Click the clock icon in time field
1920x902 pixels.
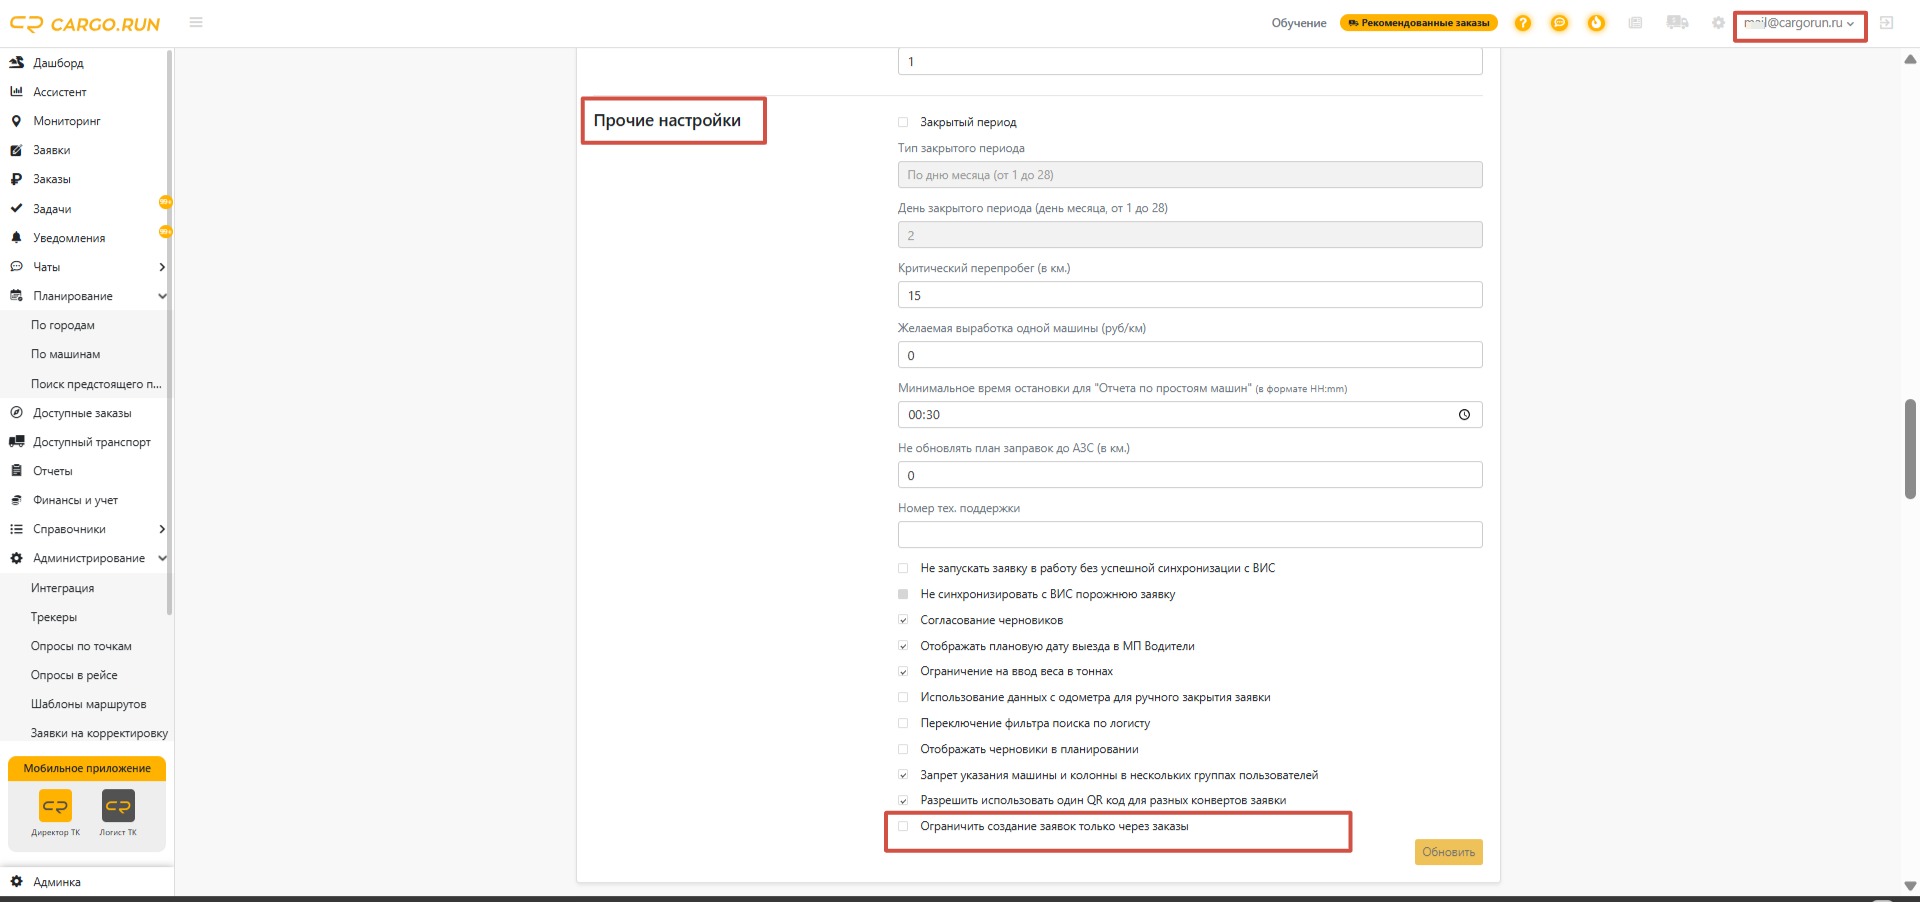[x=1464, y=415]
